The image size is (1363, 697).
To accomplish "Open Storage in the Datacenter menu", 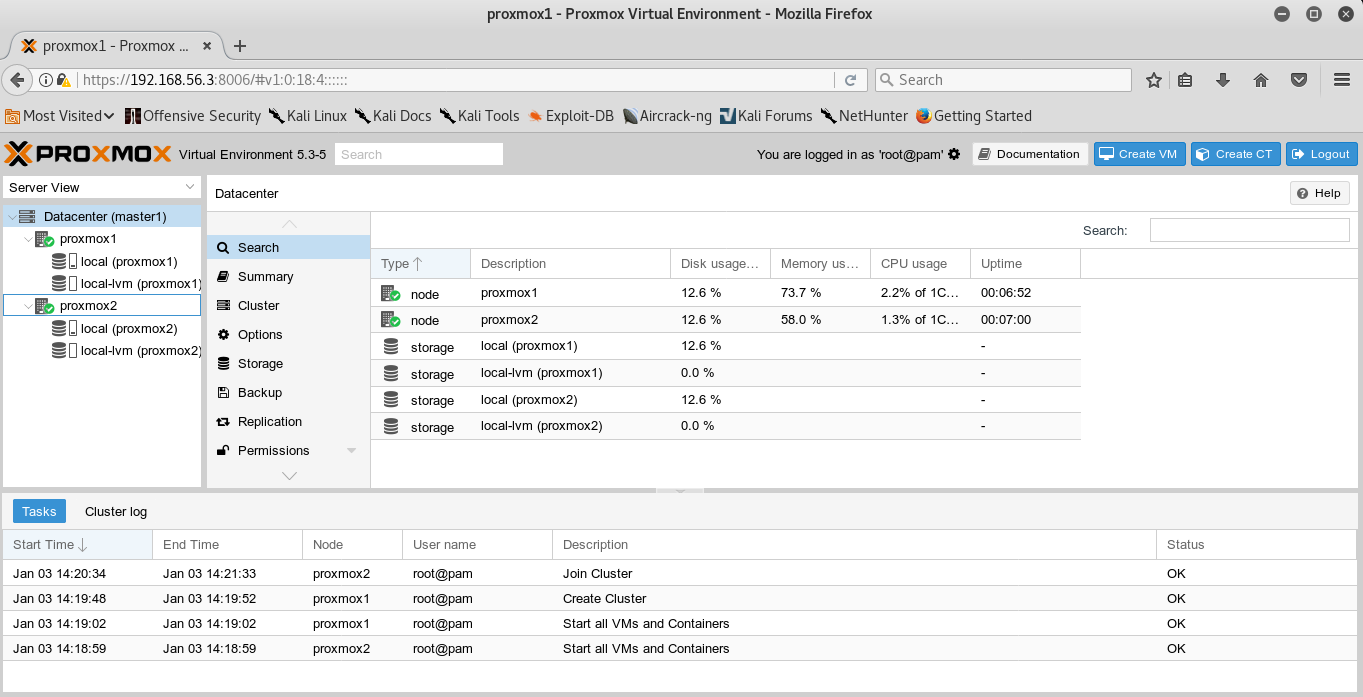I will 289,363.
